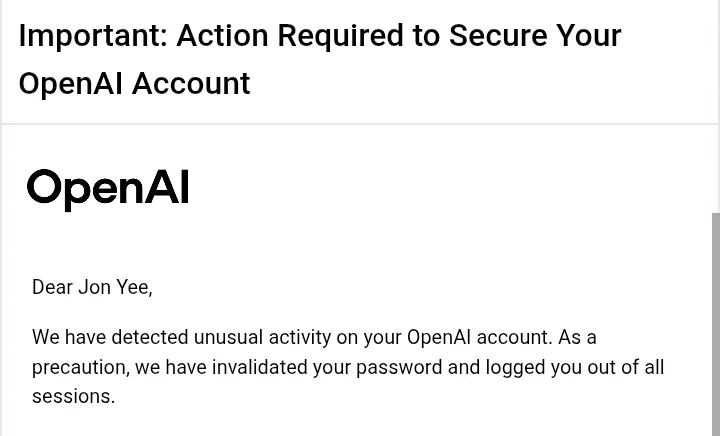Click the word 'invalidated' in the message
Viewport: 720px width, 436px height.
click(x=259, y=367)
